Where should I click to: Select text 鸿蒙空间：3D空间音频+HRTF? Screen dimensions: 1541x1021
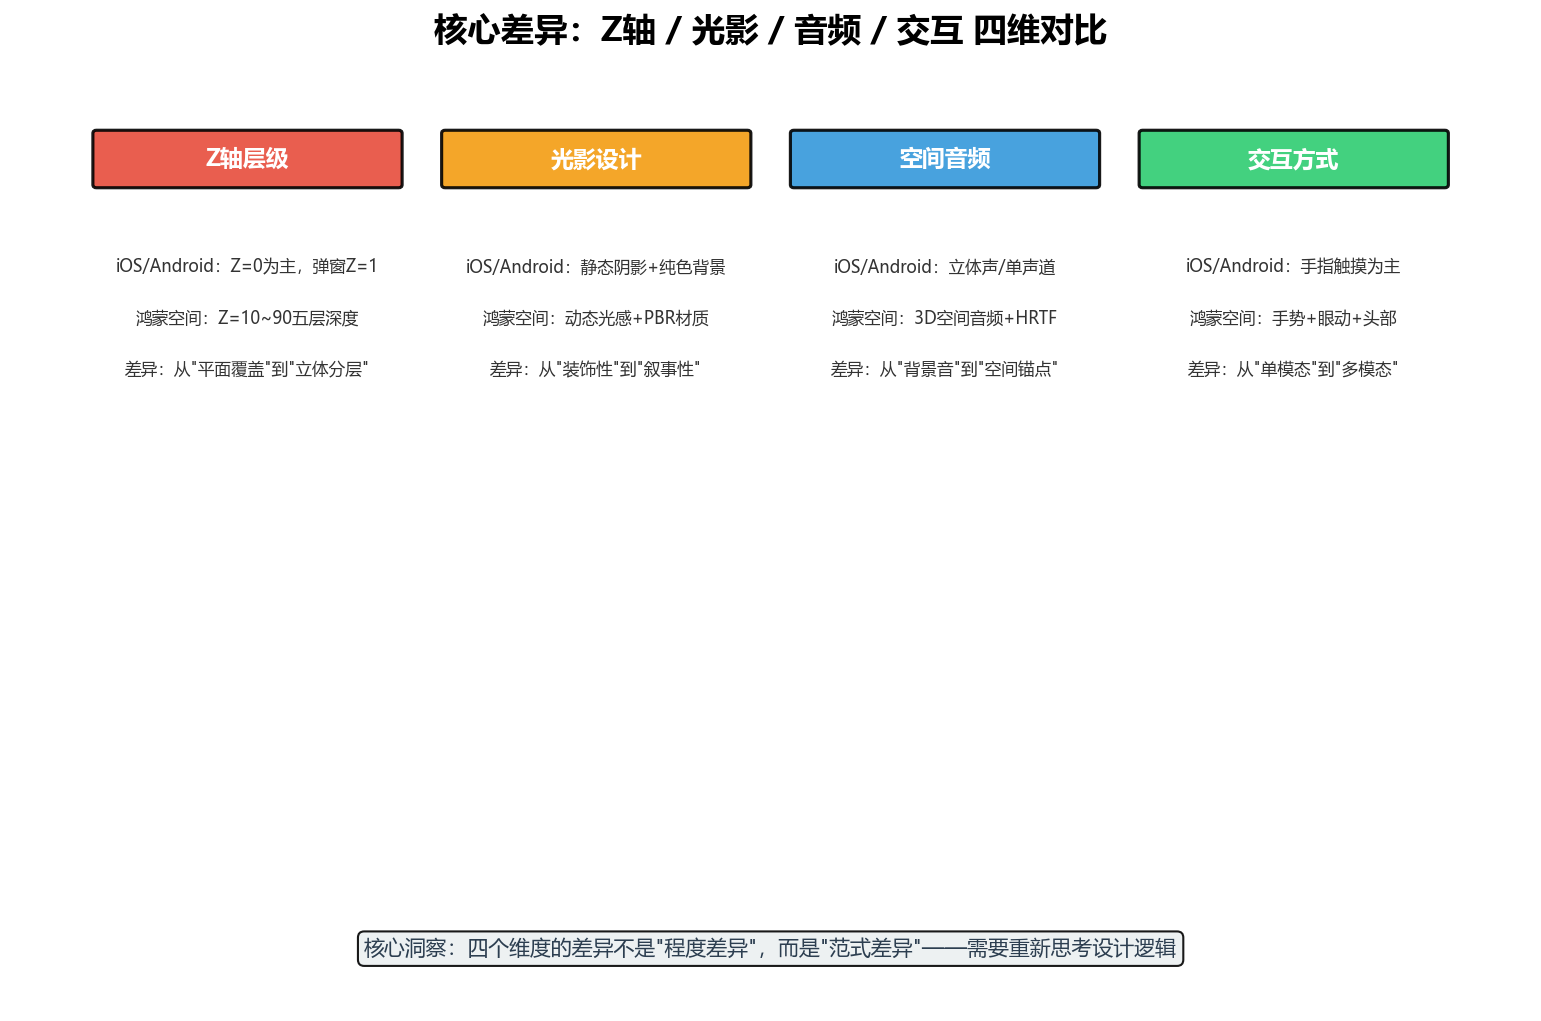click(x=944, y=318)
